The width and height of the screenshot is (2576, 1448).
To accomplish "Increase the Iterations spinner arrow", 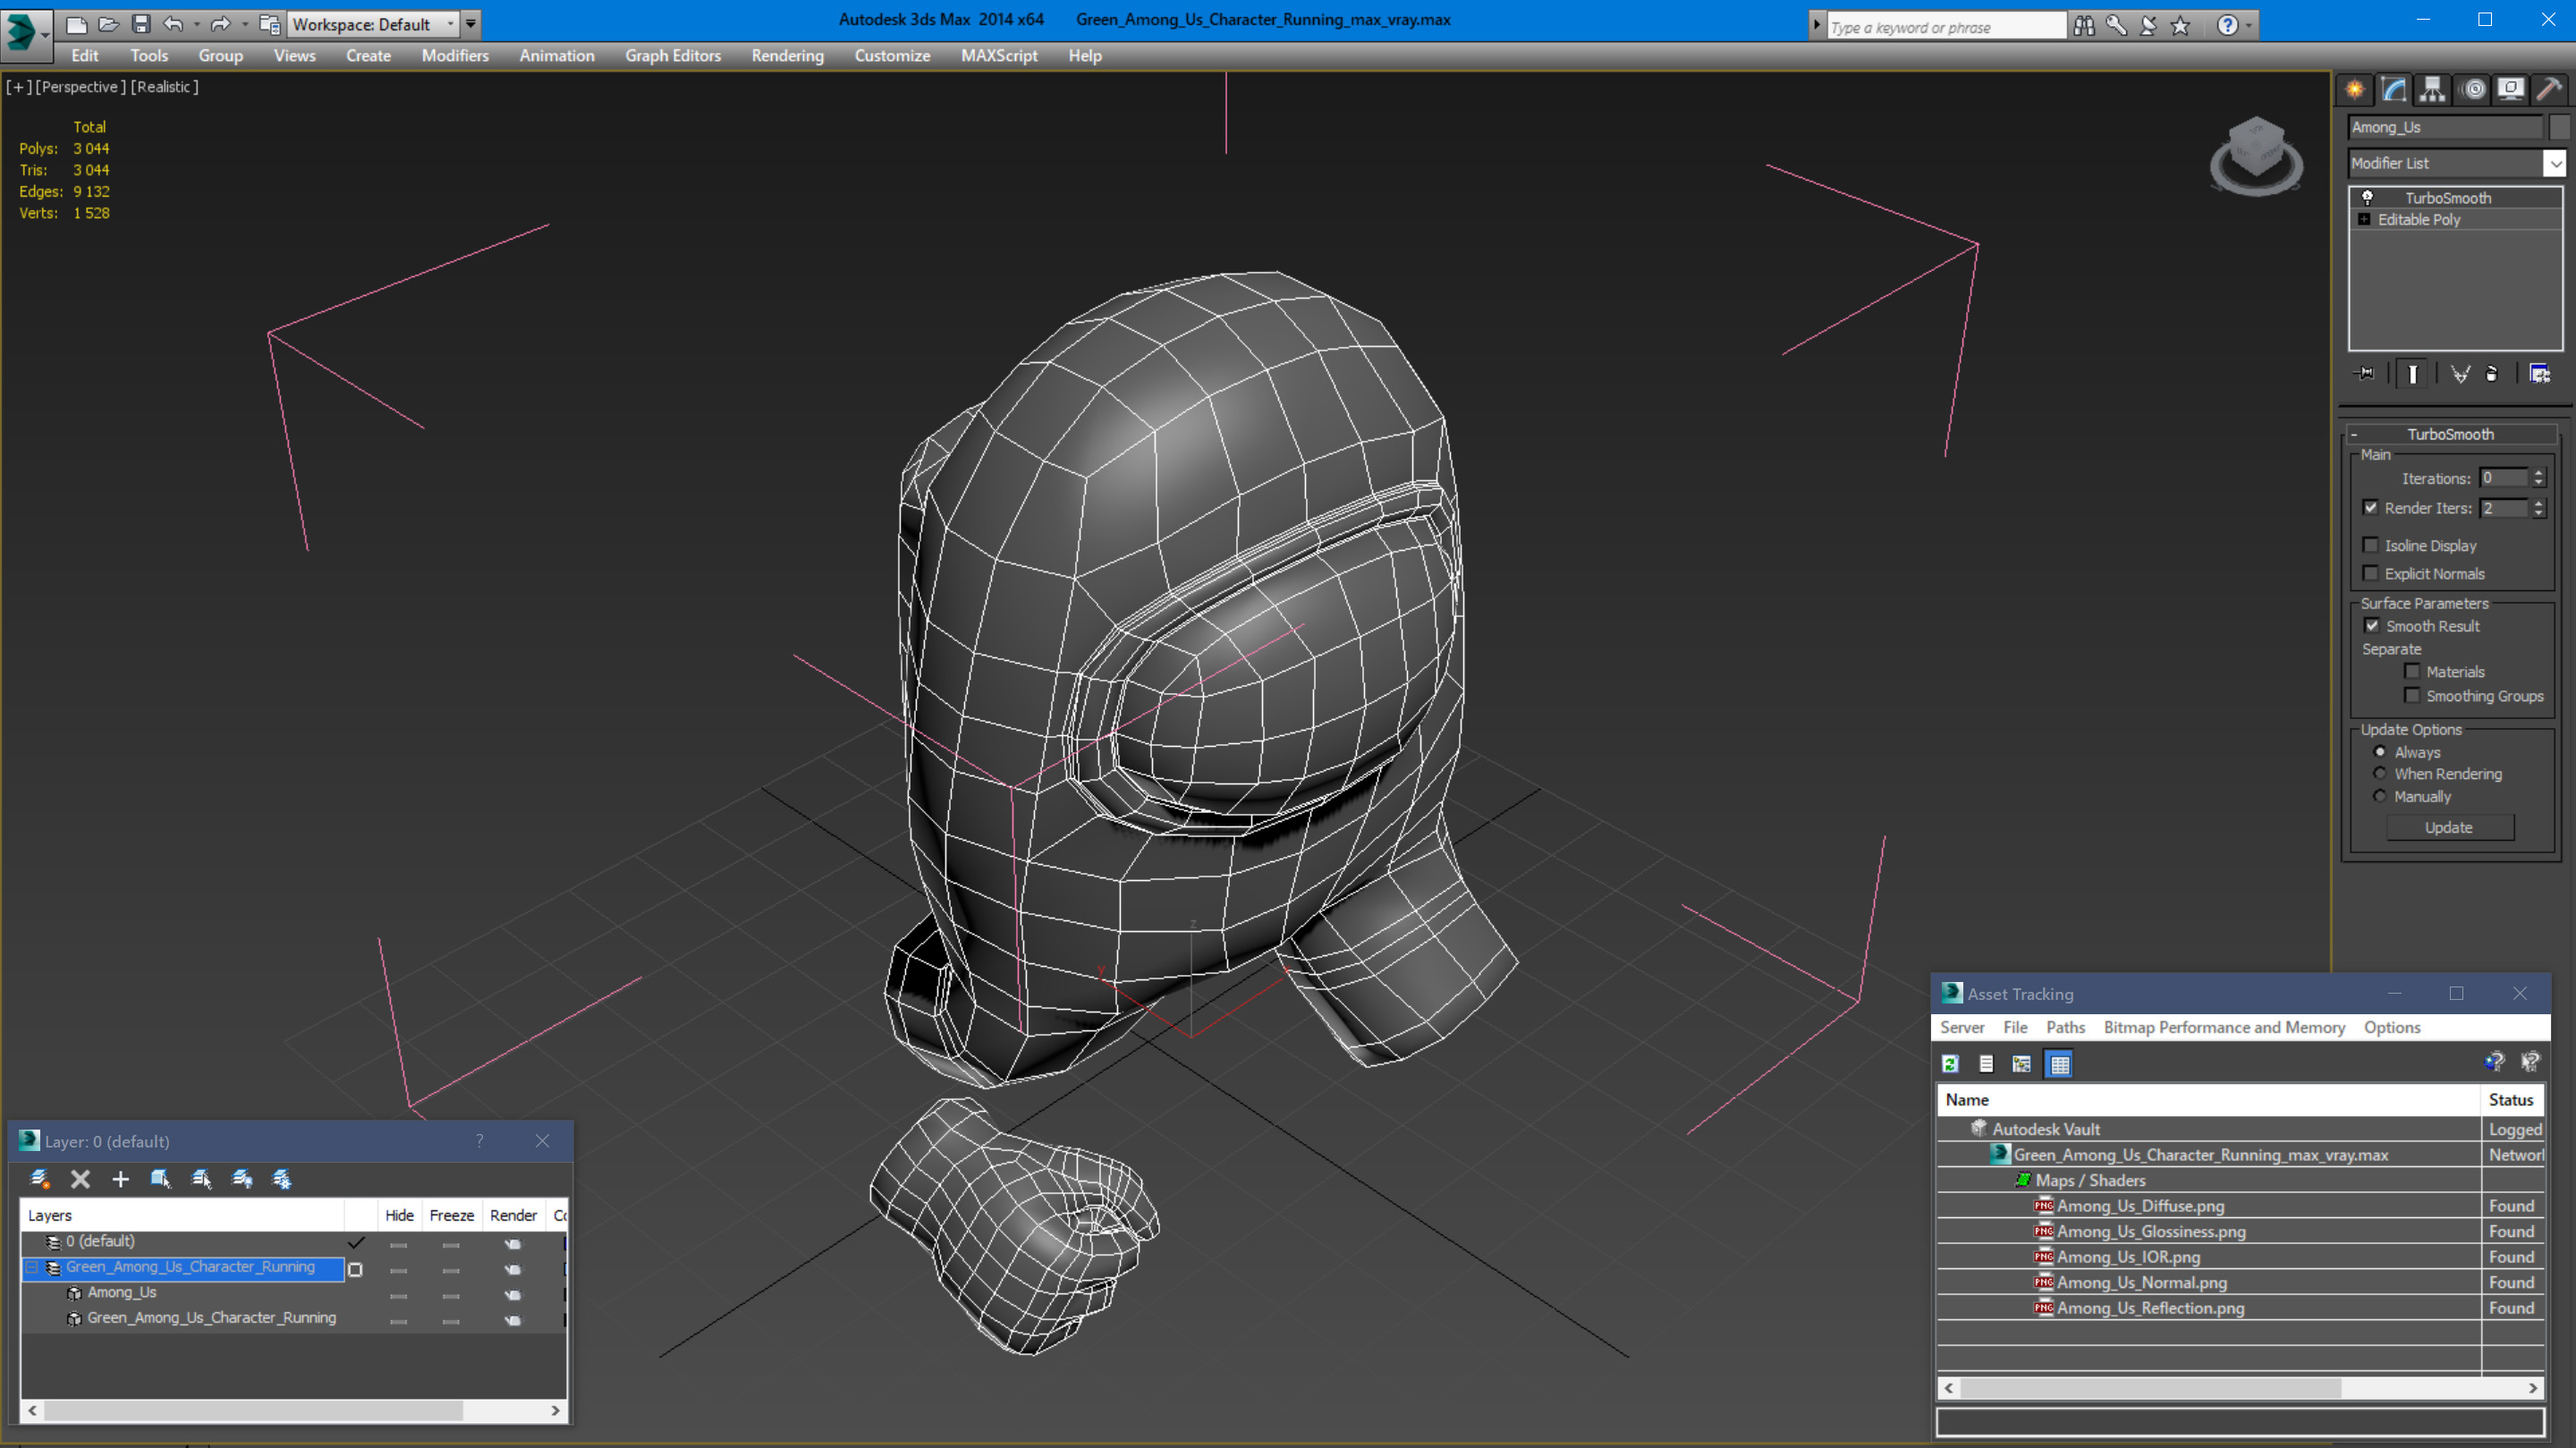I will pyautogui.click(x=2539, y=473).
